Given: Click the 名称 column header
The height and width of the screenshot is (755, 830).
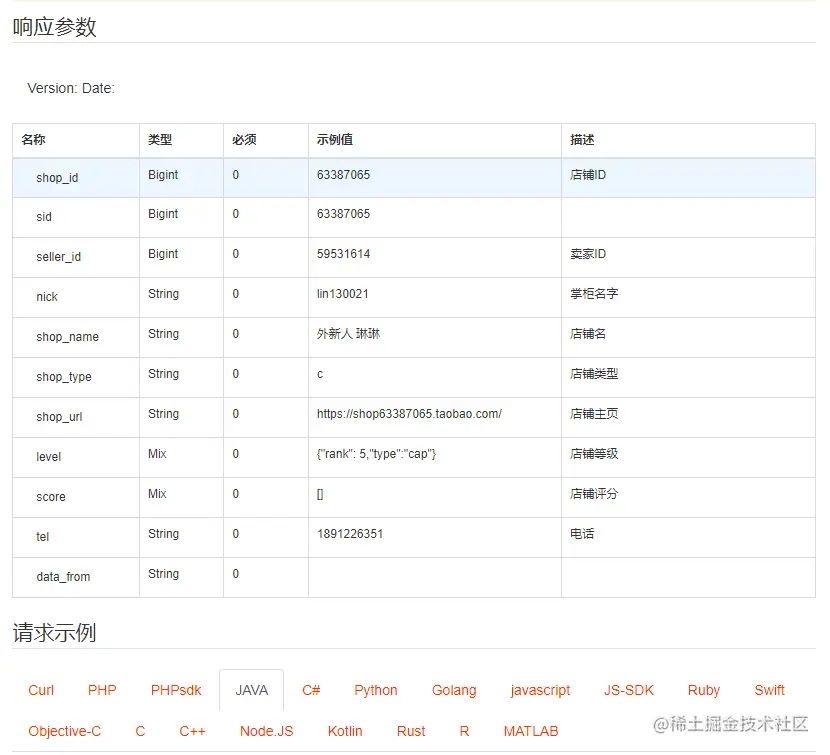Looking at the screenshot, I should coord(33,140).
